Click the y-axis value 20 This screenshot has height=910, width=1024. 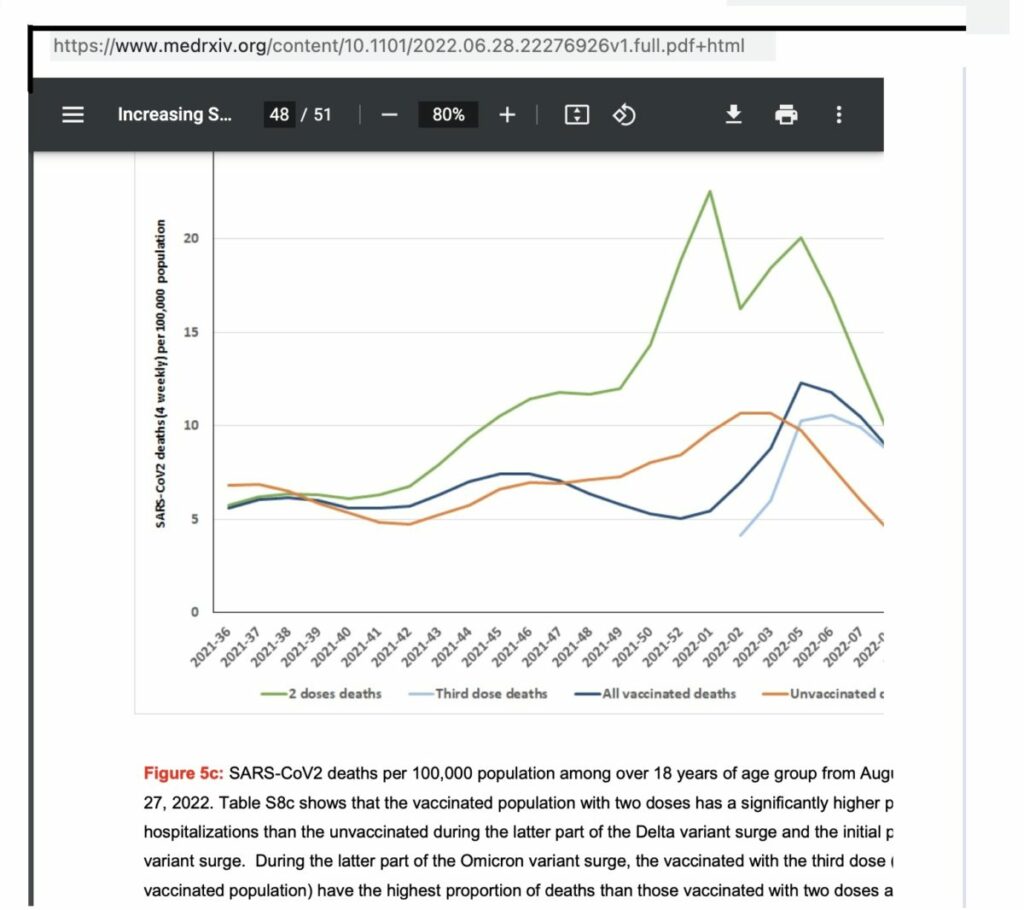[191, 238]
